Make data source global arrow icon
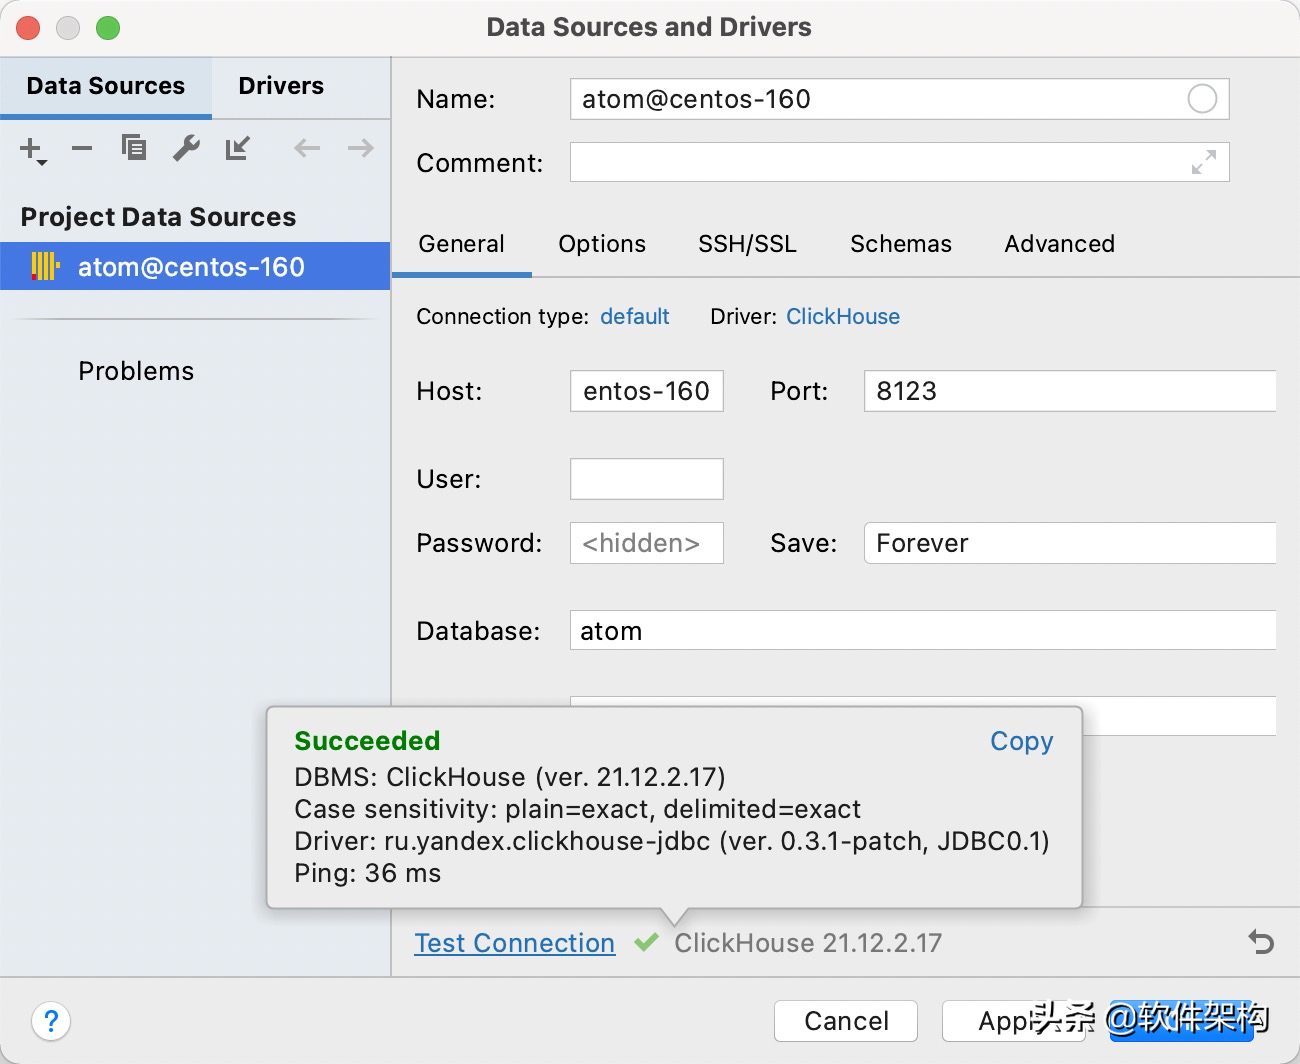 point(237,148)
